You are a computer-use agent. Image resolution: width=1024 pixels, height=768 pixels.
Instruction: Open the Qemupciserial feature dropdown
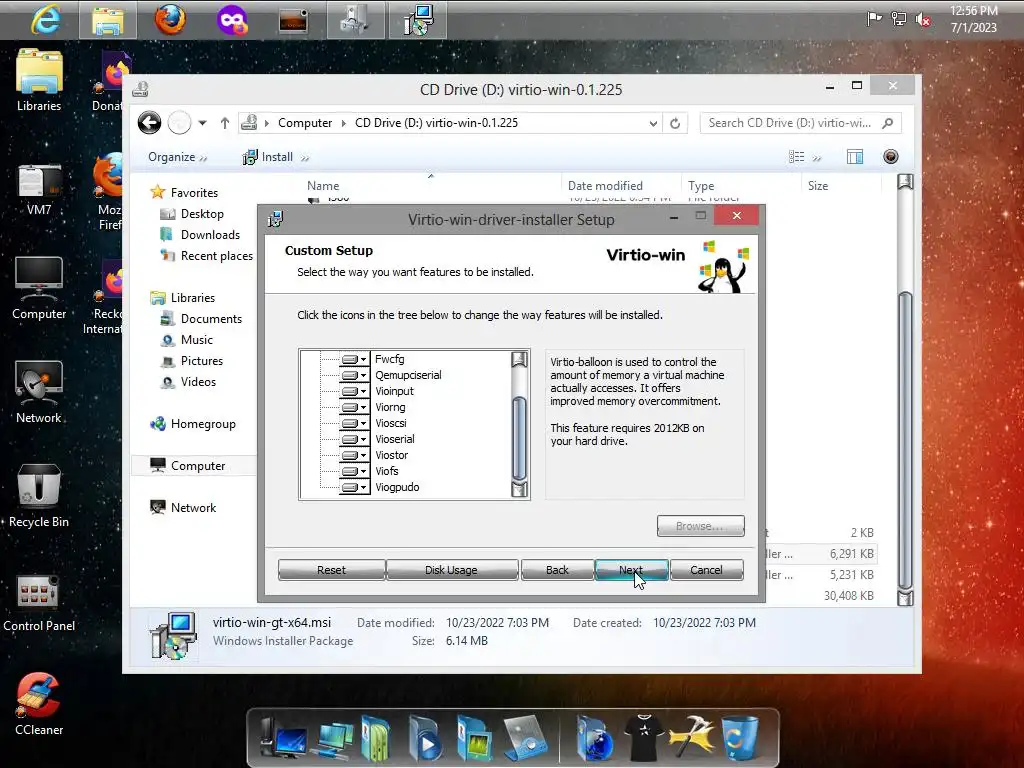point(355,376)
